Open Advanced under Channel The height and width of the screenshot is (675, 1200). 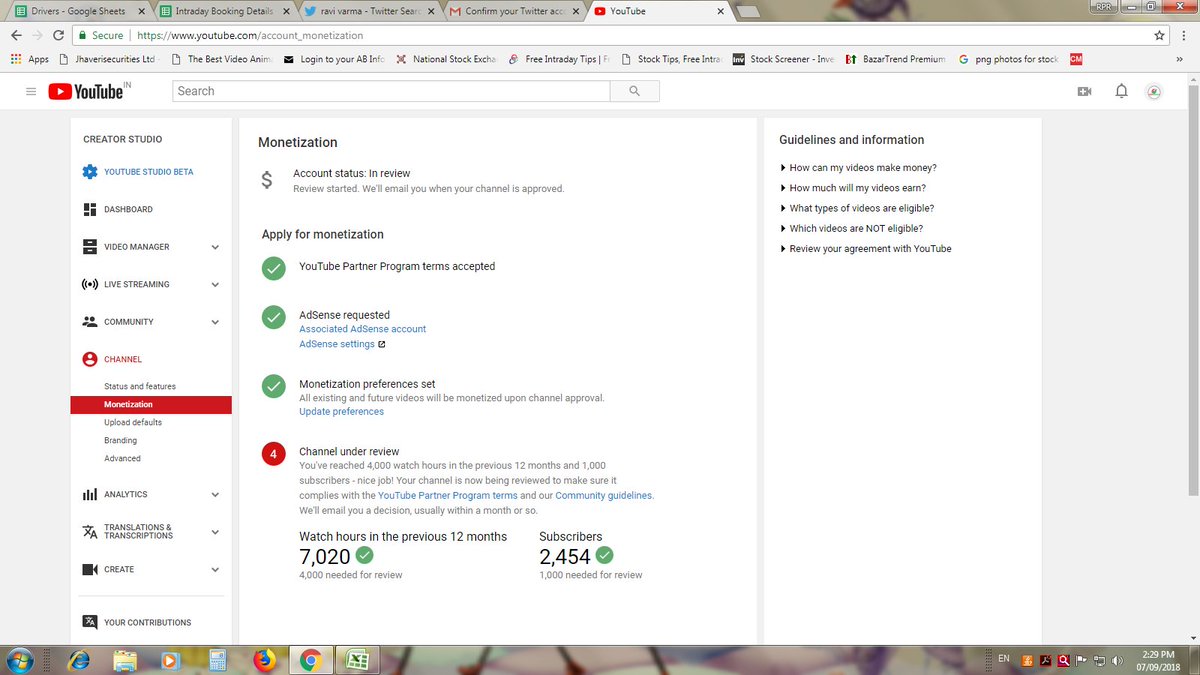click(123, 458)
